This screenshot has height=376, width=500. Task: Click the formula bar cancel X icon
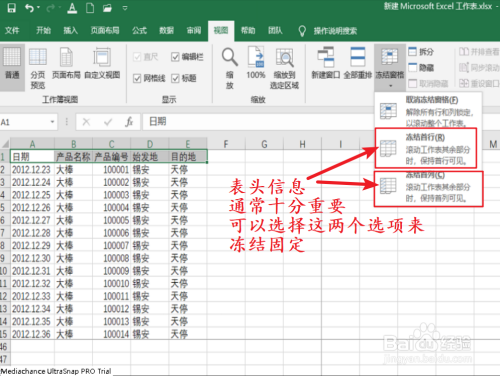(x=86, y=122)
